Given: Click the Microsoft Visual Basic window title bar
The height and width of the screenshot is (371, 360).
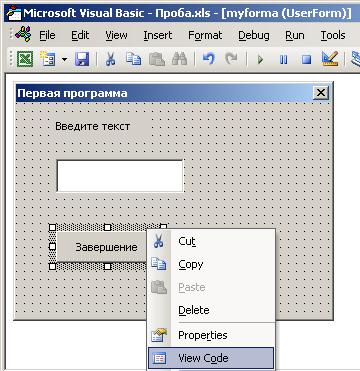Looking at the screenshot, I should coord(182,12).
